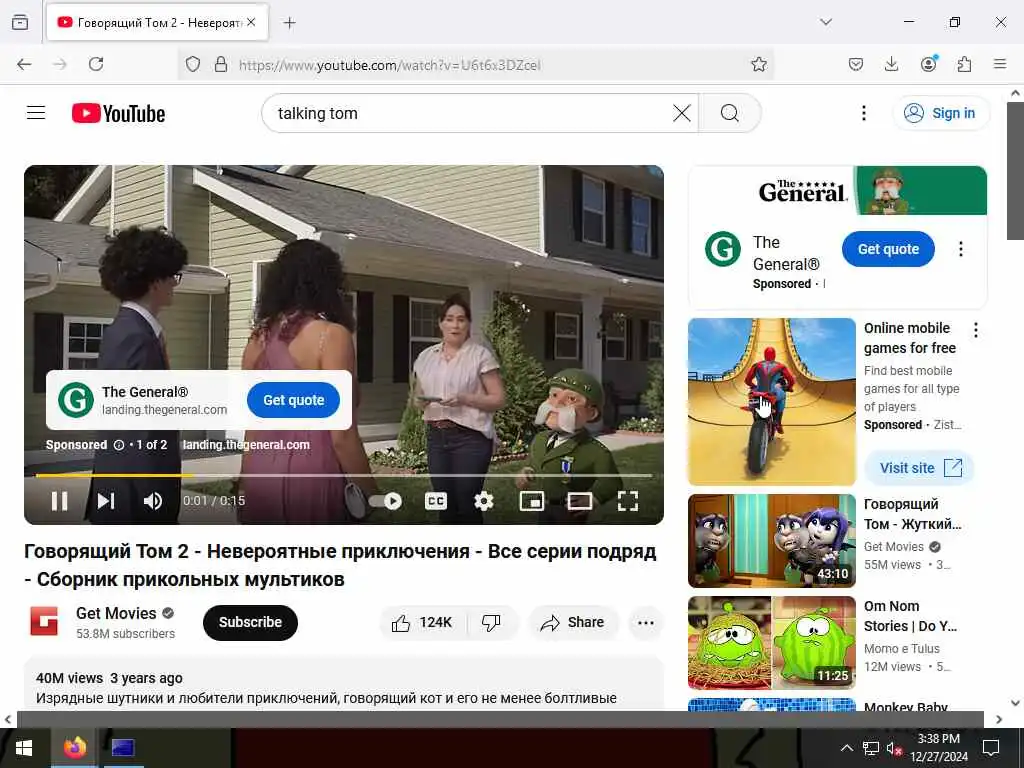
Task: Click on the video progress bar
Action: coord(344,475)
